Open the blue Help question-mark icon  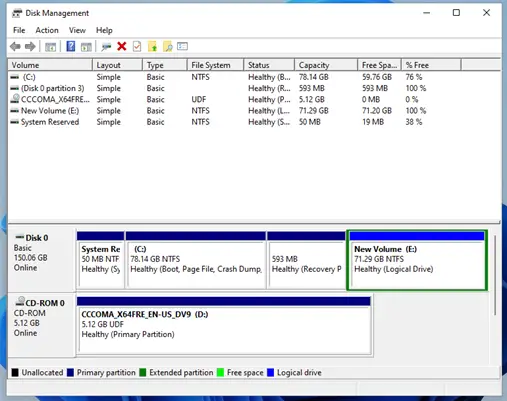point(71,46)
